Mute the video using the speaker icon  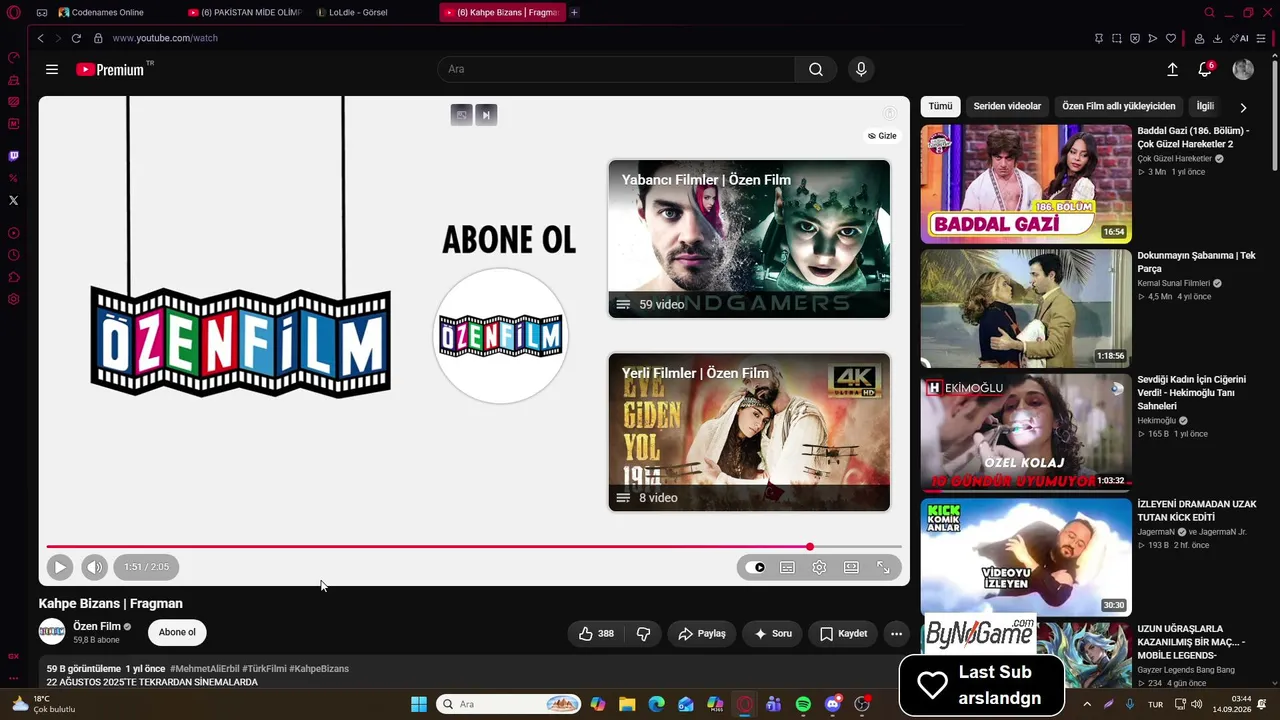pos(94,567)
